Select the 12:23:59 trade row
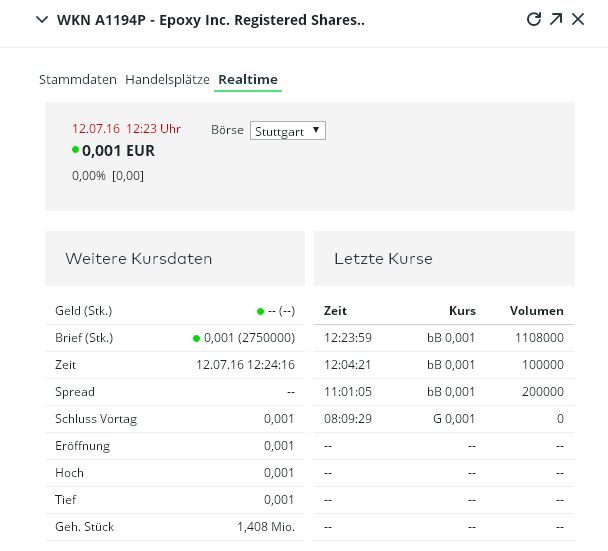This screenshot has width=608, height=551. (444, 338)
